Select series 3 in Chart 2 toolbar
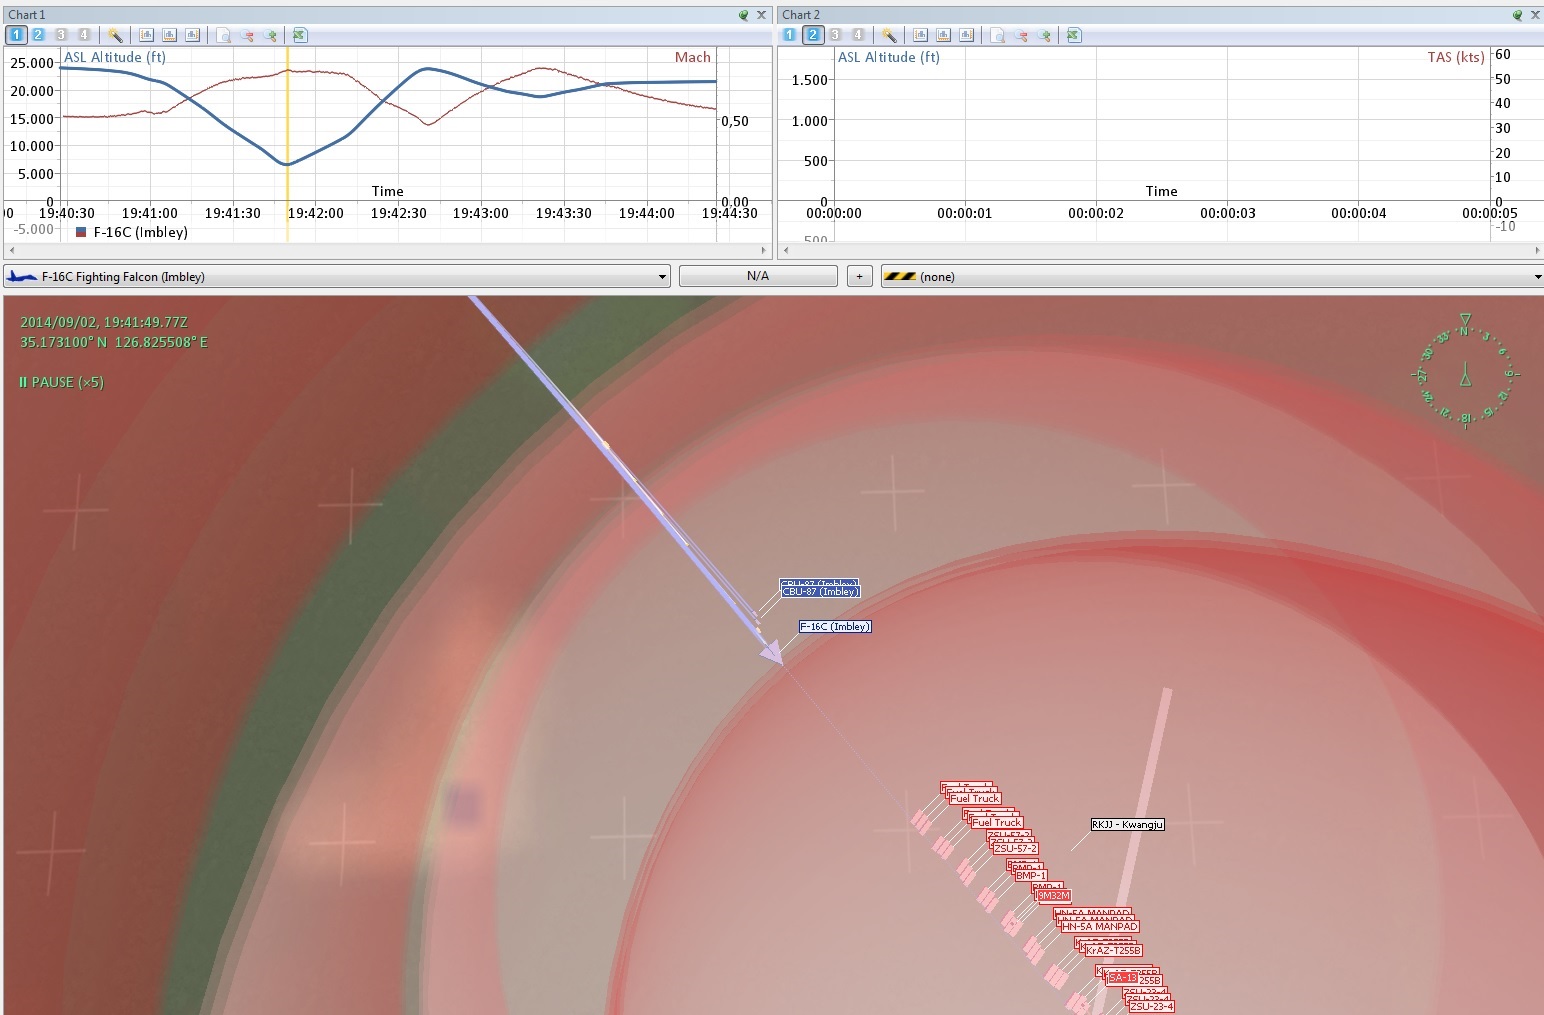Viewport: 1544px width, 1015px height. tap(835, 35)
